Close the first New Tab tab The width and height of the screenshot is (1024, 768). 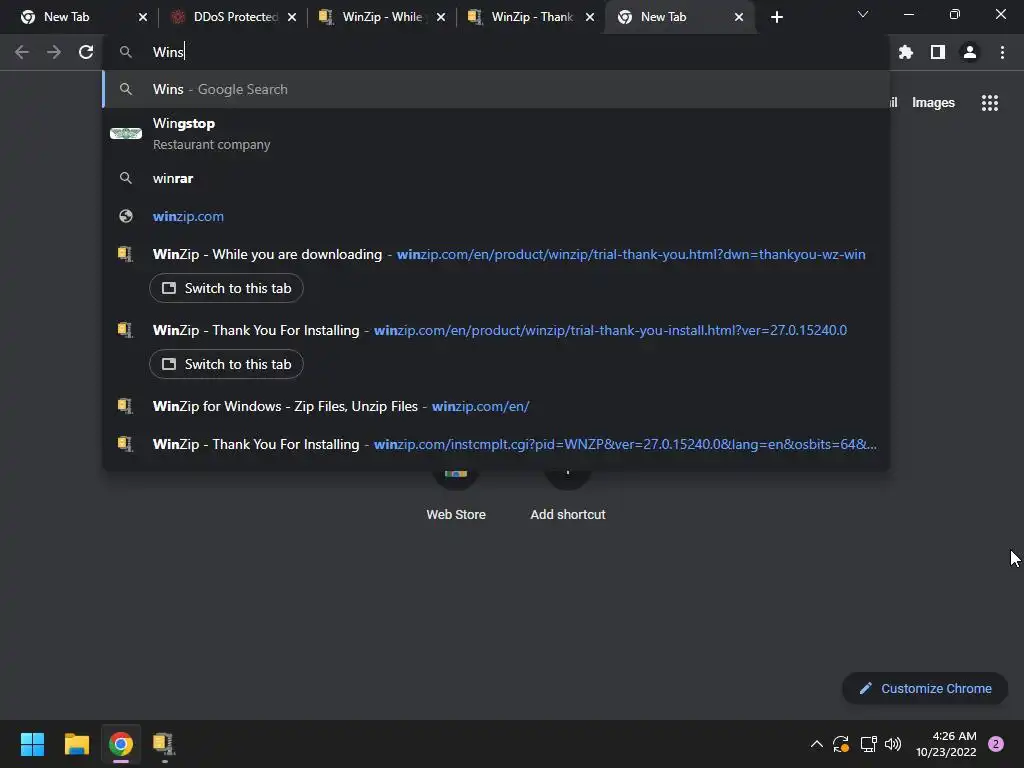(x=143, y=18)
